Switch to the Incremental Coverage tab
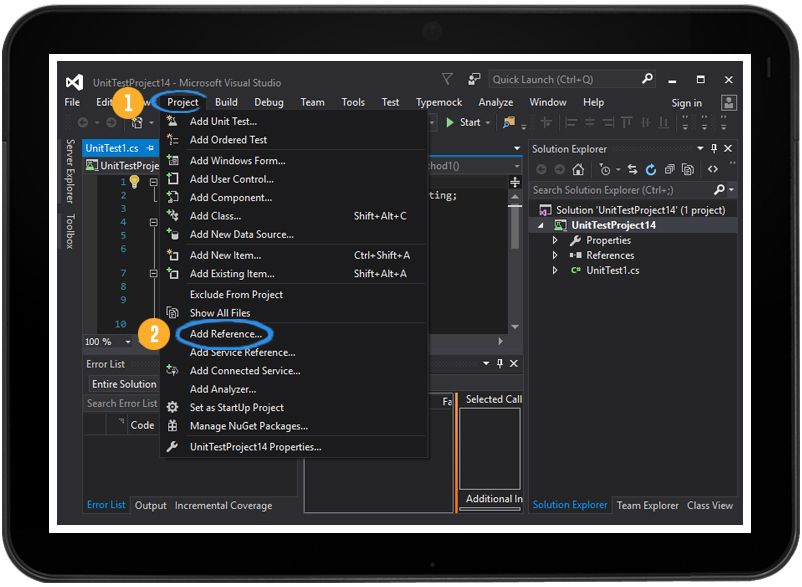Screen dimensions: 802x587 (x=224, y=505)
